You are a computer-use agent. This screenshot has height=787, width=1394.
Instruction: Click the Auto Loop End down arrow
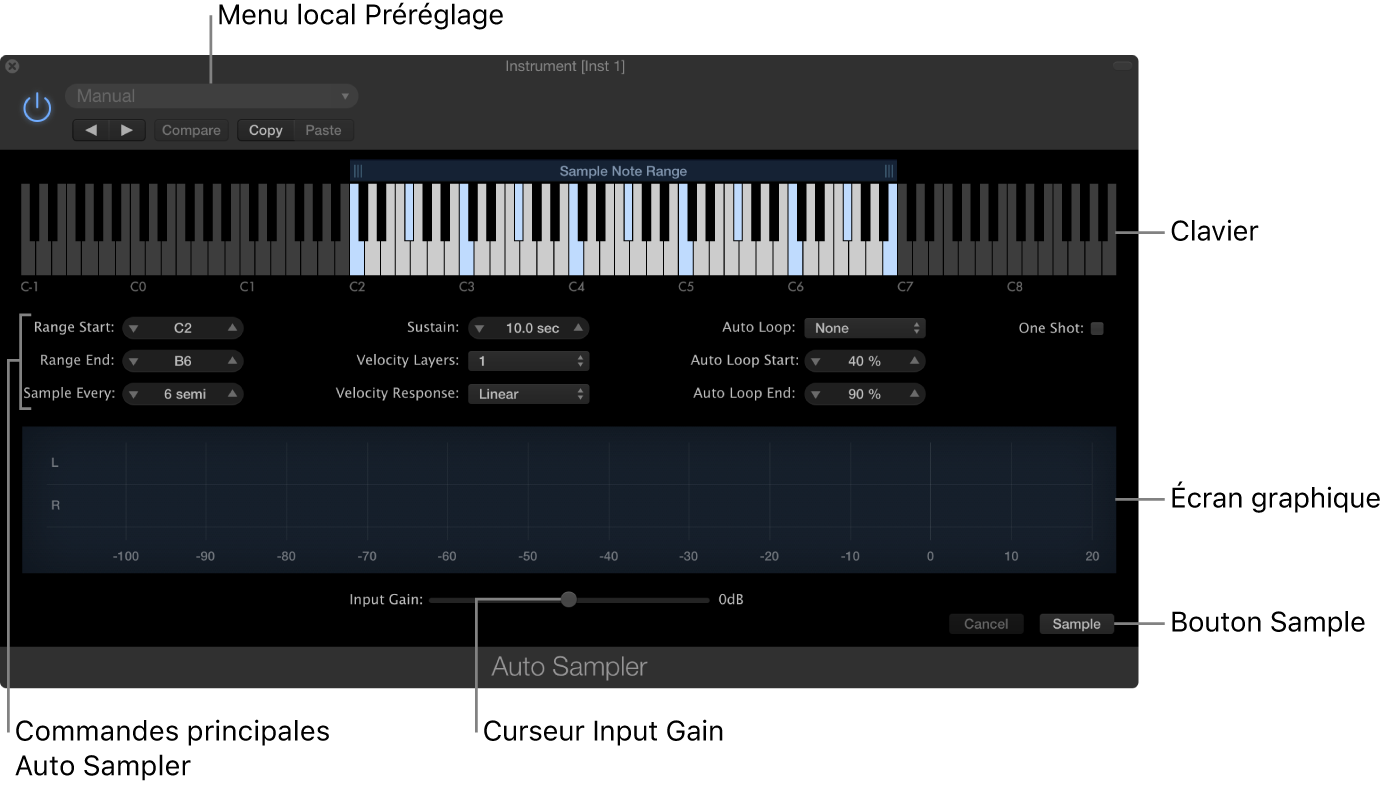click(x=818, y=393)
